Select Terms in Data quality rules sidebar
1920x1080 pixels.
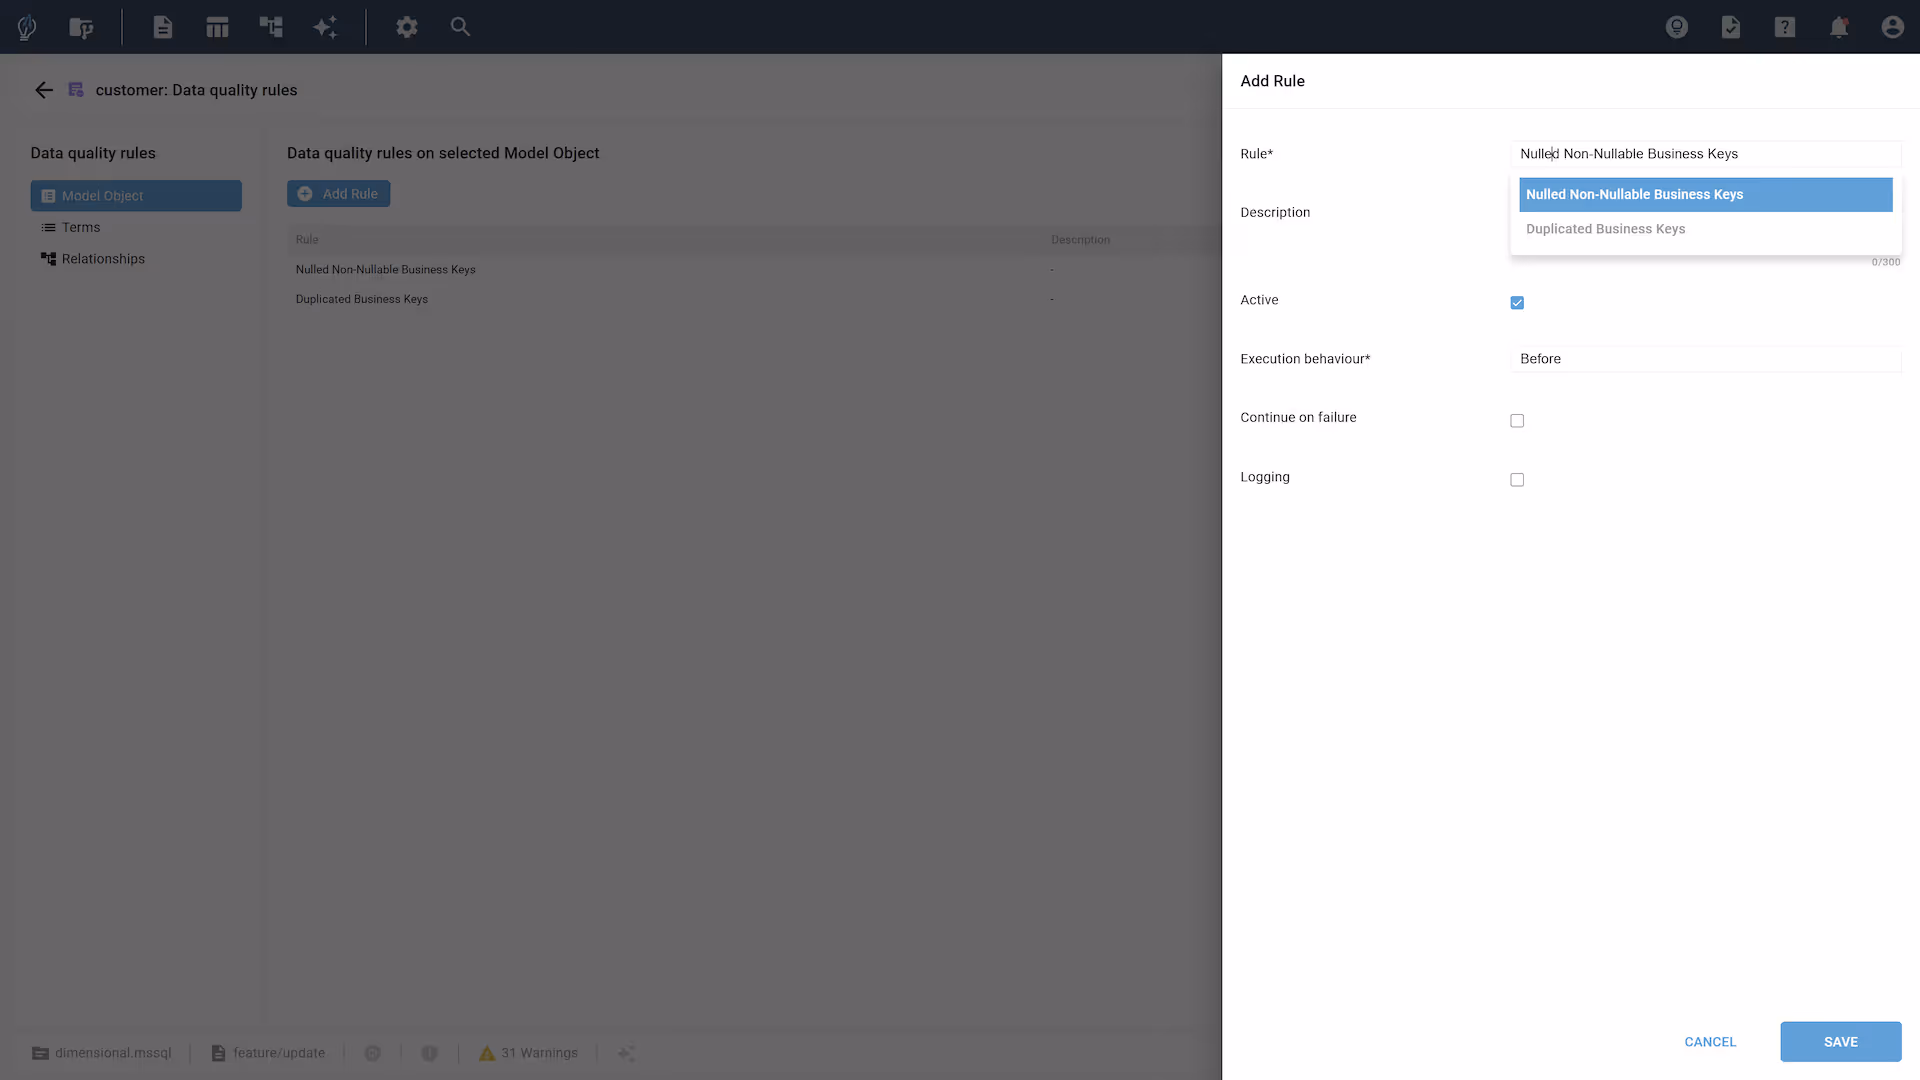coord(81,228)
